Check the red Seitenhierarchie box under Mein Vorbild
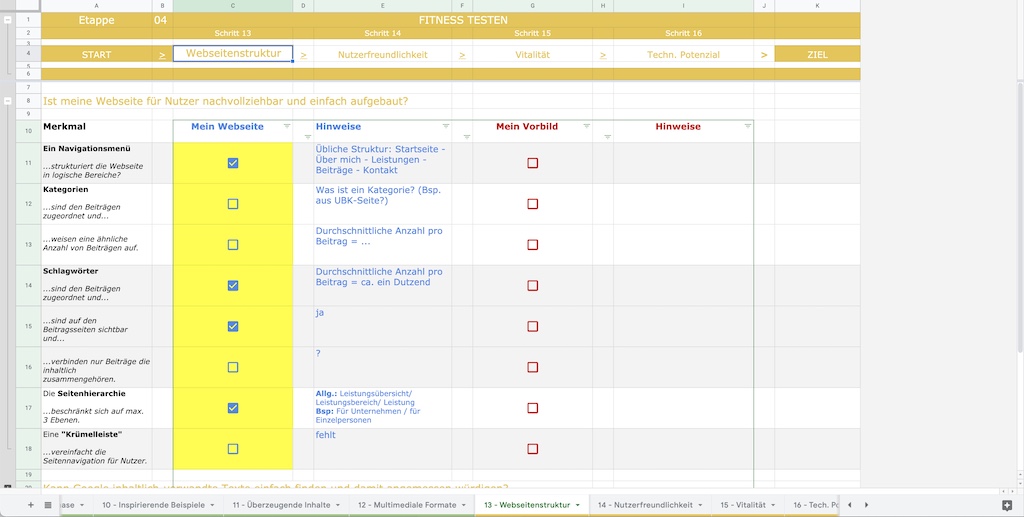 point(532,408)
